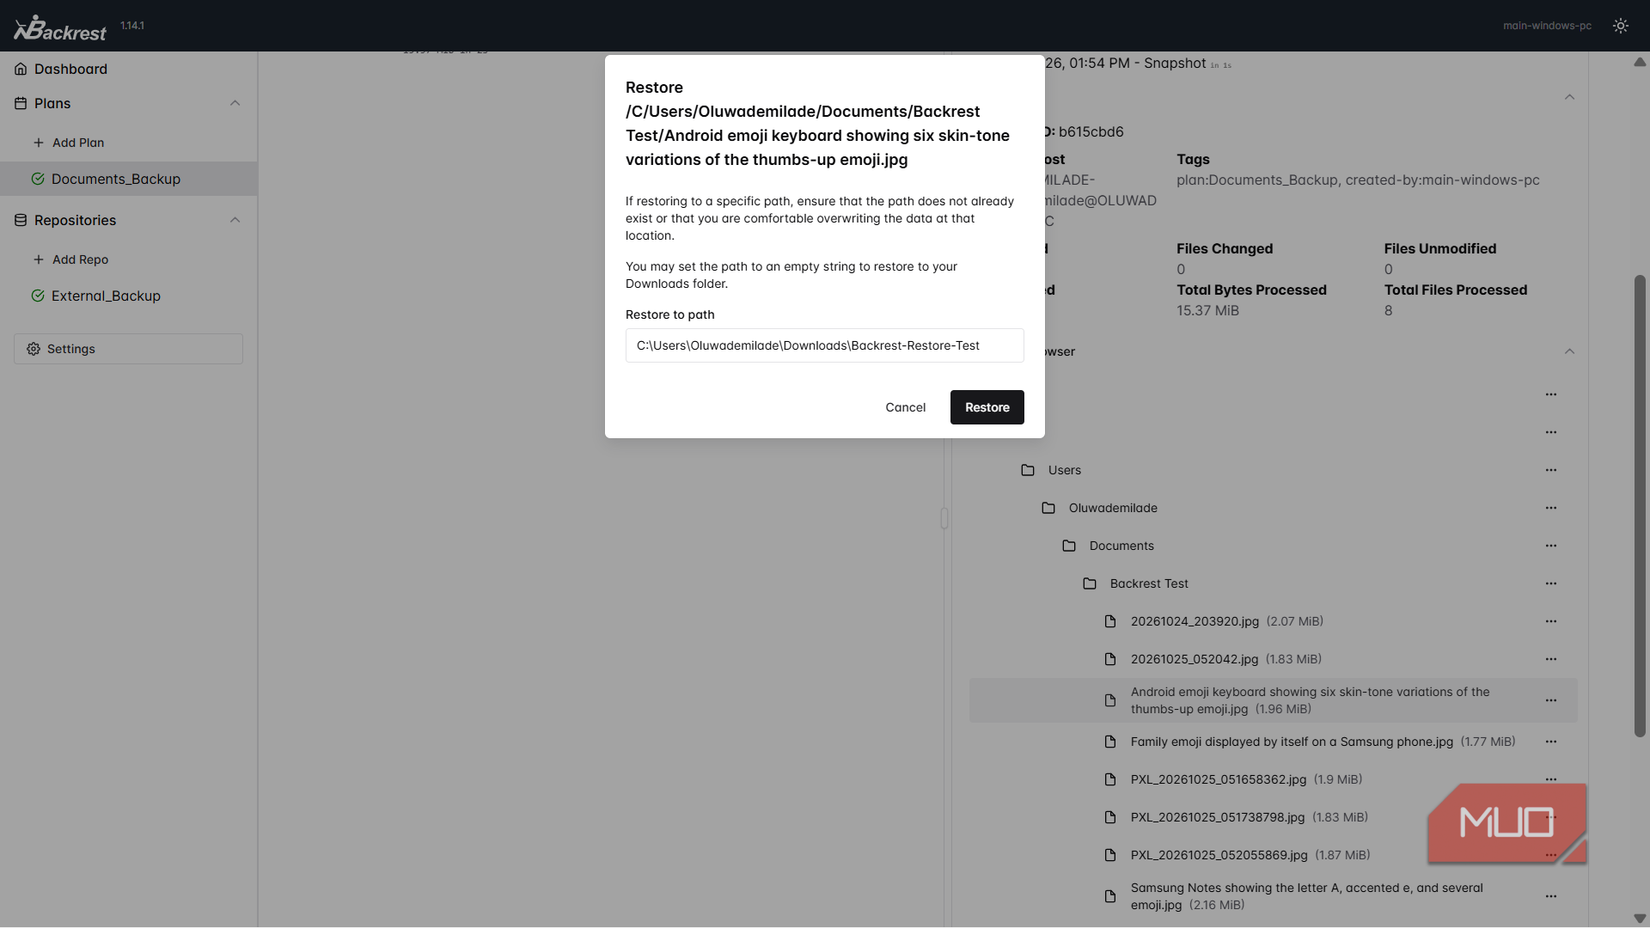Screen dimensions: 1650x928
Task: Click file icon for 20261024_203920.jpg
Action: (x=1110, y=622)
